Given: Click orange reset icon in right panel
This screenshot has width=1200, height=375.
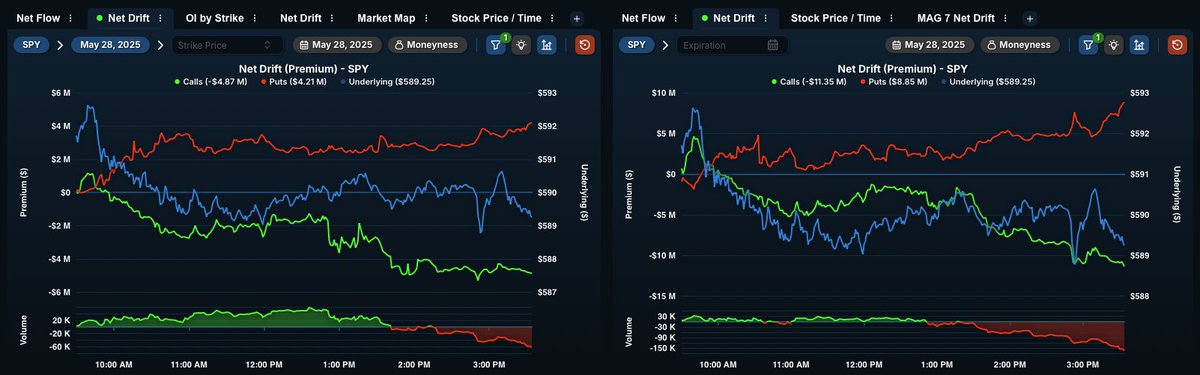Looking at the screenshot, I should [x=1177, y=45].
